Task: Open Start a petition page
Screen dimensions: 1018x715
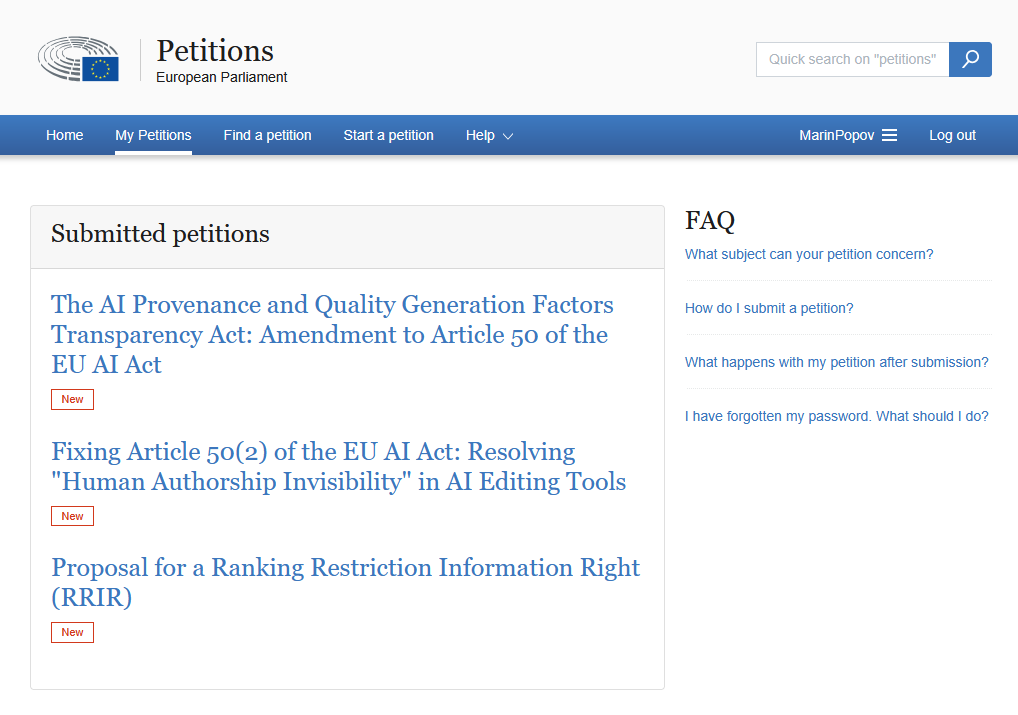Action: [388, 135]
